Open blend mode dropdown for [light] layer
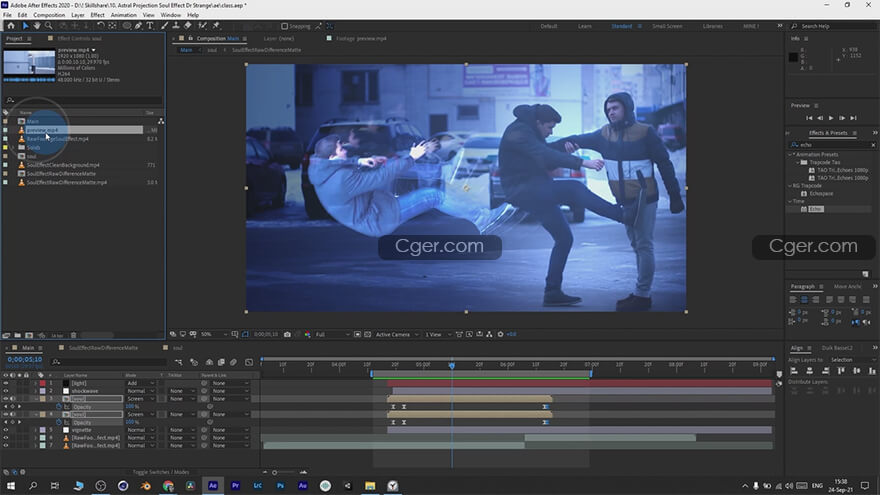Screen dimensions: 880x495 click(140, 383)
